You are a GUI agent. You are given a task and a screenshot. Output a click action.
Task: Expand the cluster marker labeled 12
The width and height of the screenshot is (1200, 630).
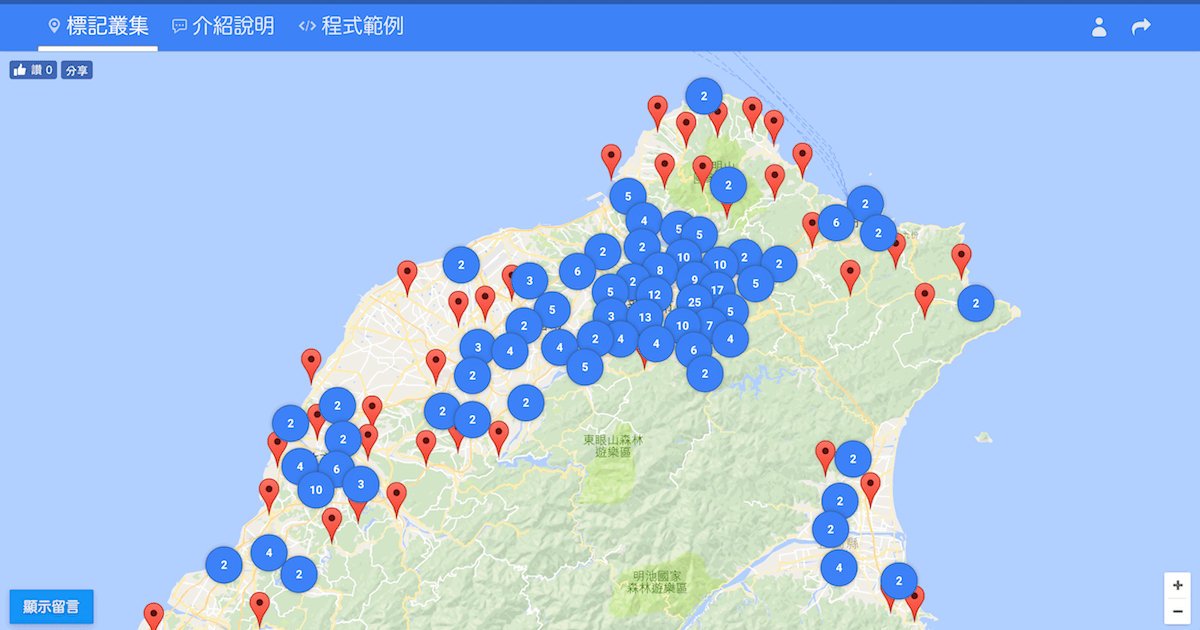654,295
